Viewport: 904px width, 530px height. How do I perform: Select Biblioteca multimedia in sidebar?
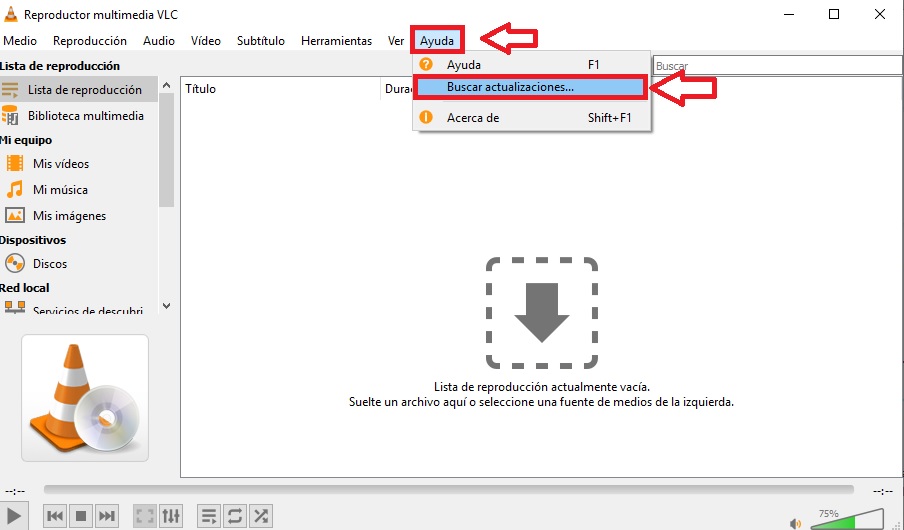[x=85, y=116]
